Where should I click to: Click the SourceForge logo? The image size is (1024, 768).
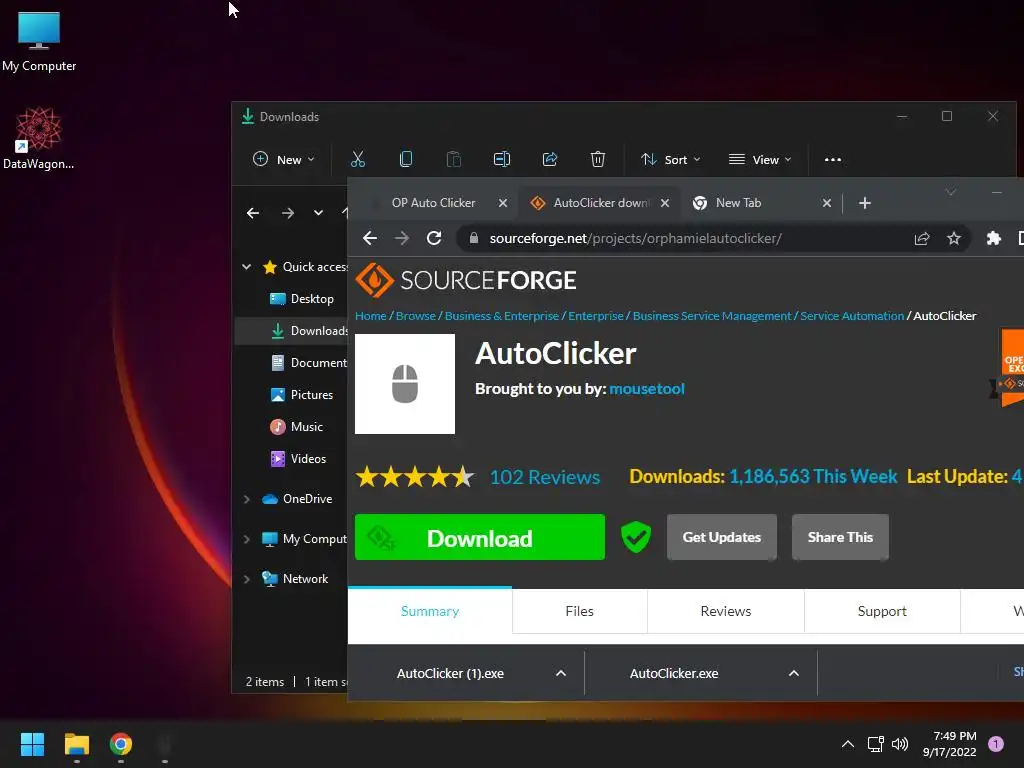pos(466,280)
